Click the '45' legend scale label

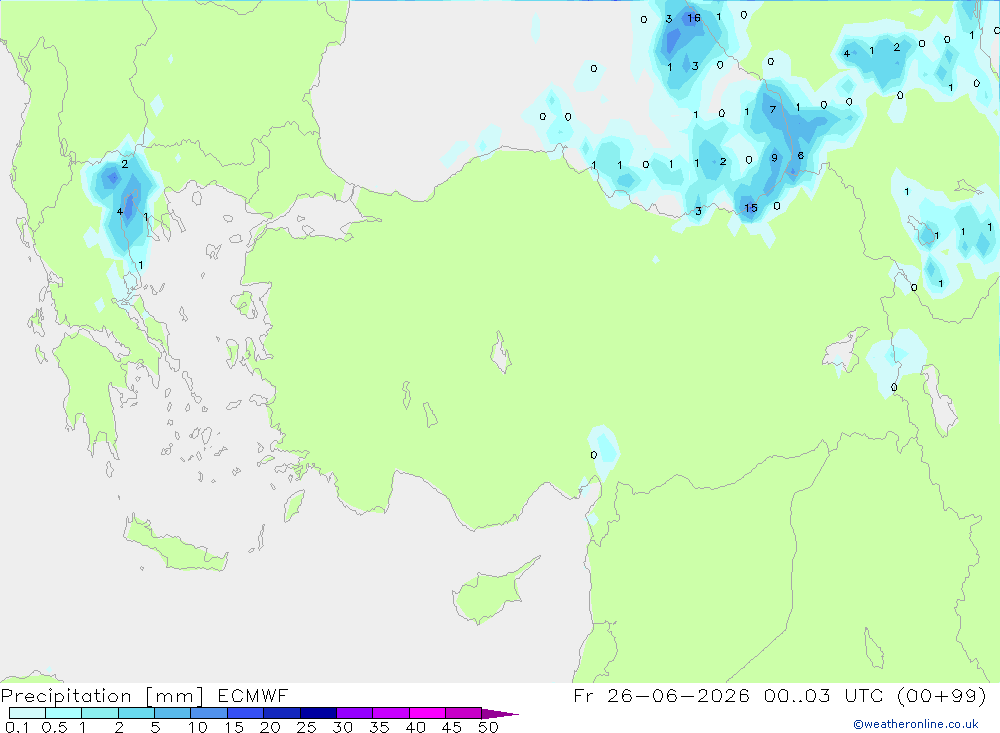click(452, 727)
